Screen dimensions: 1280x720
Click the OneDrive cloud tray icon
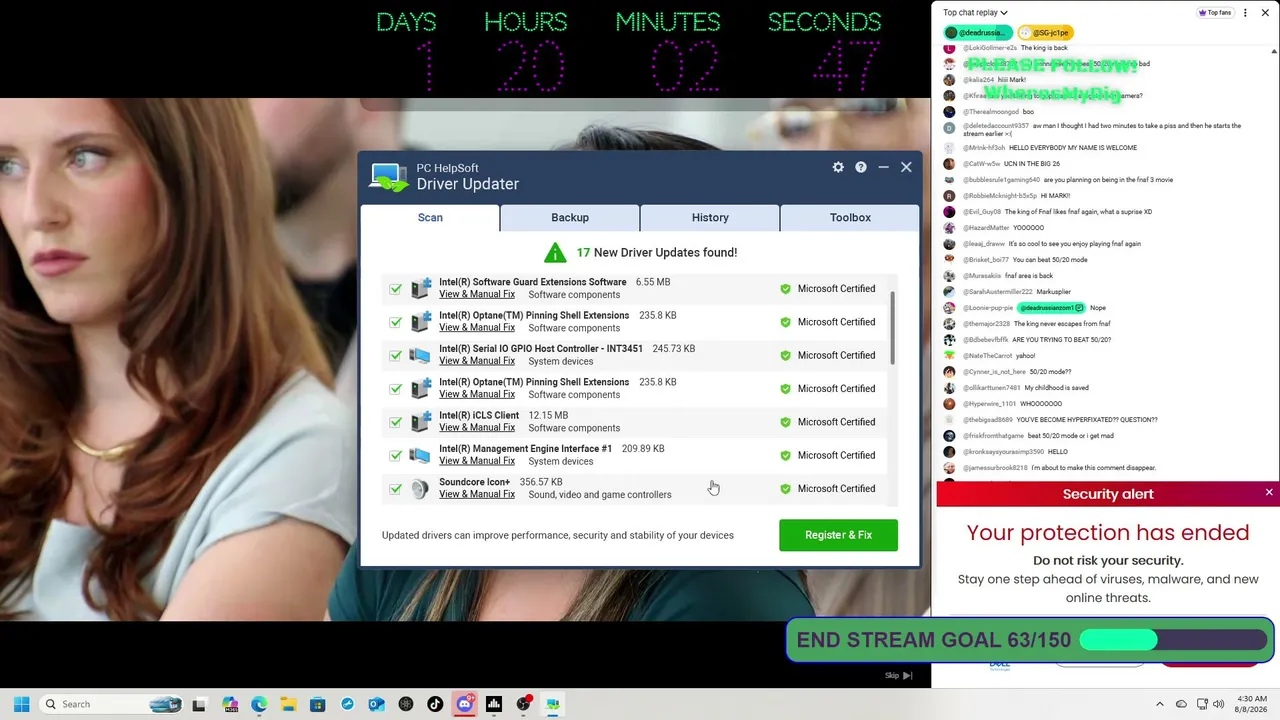[x=1181, y=704]
